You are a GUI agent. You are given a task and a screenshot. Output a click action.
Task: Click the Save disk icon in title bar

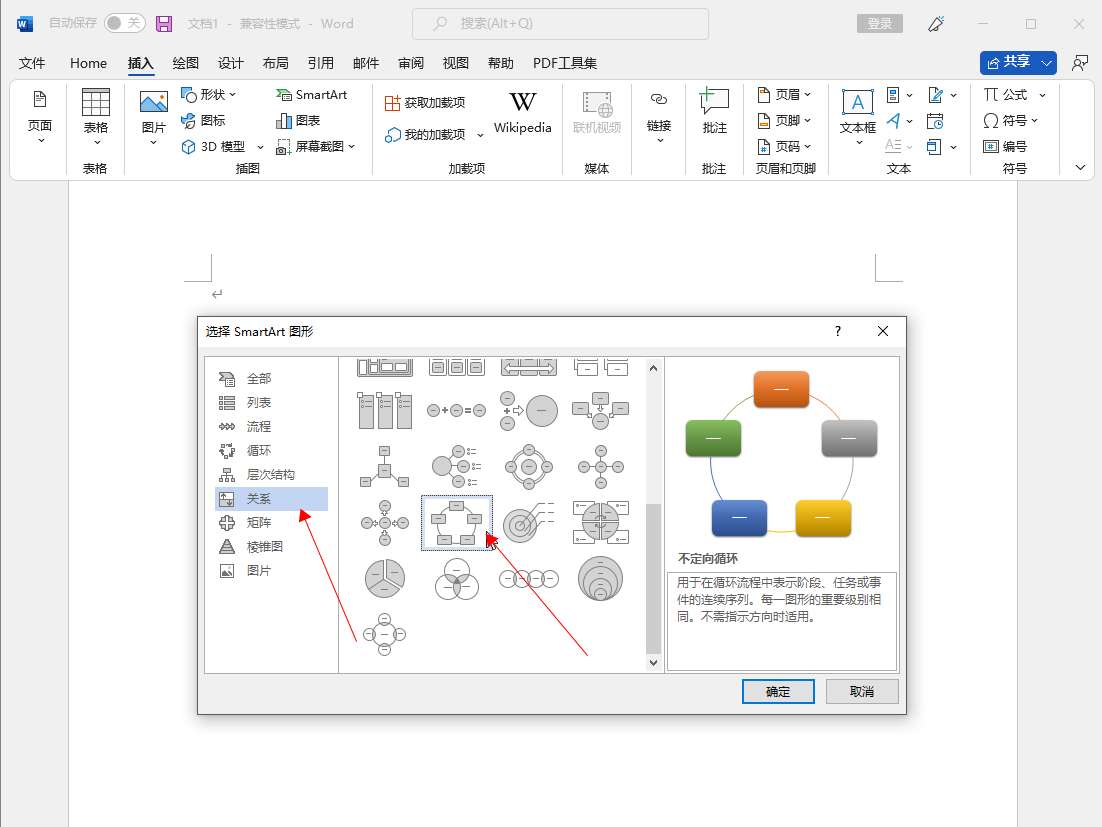pos(164,24)
